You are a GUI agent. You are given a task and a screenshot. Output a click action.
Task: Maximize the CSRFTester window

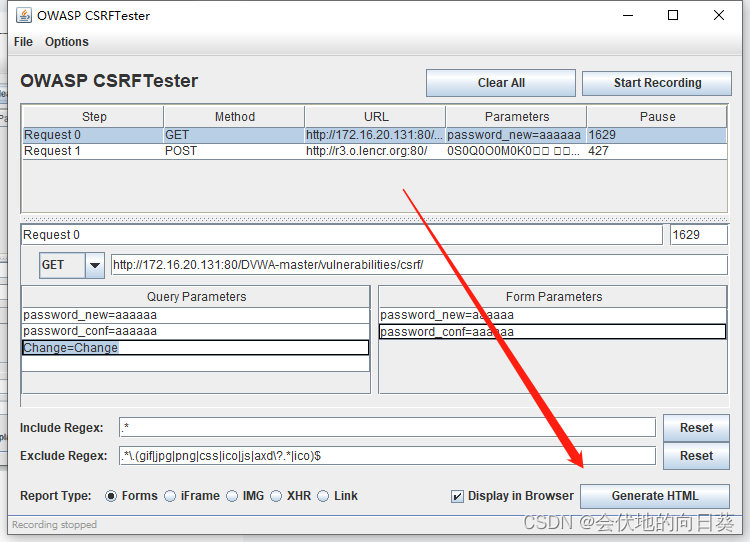(x=673, y=15)
